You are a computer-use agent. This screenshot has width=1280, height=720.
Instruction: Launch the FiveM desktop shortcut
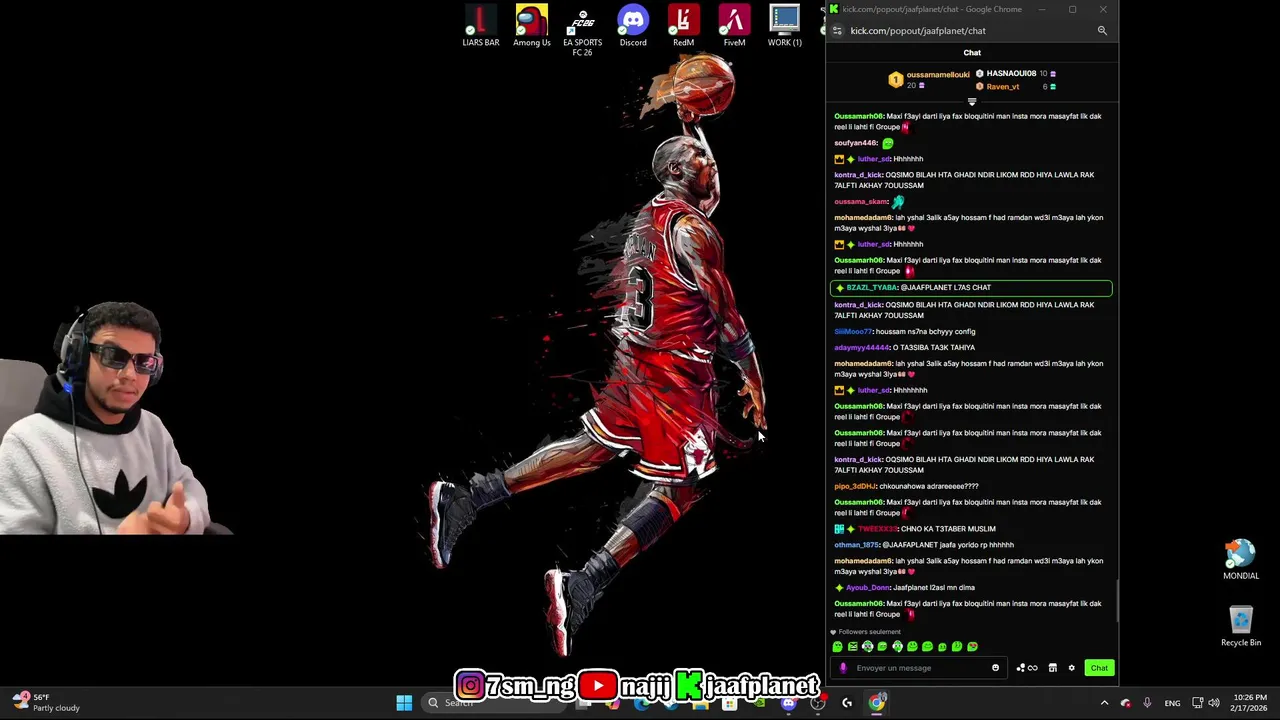pyautogui.click(x=734, y=26)
